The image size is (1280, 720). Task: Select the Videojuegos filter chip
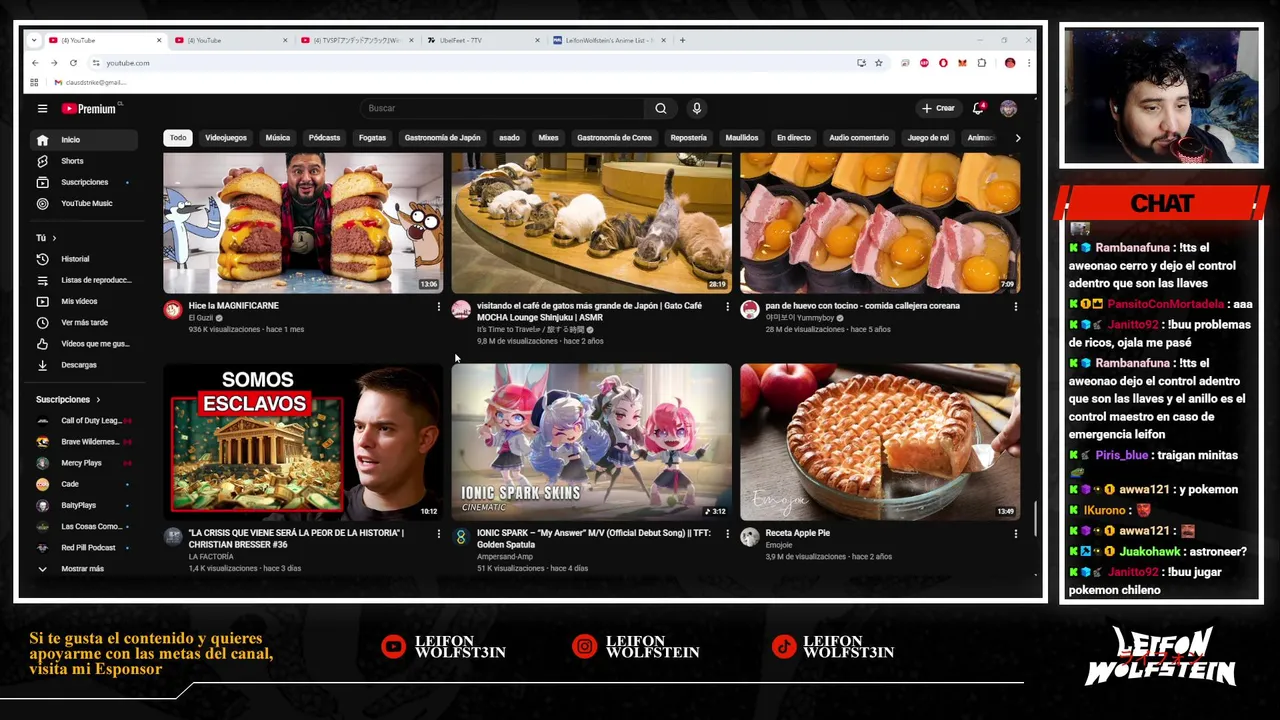click(226, 138)
